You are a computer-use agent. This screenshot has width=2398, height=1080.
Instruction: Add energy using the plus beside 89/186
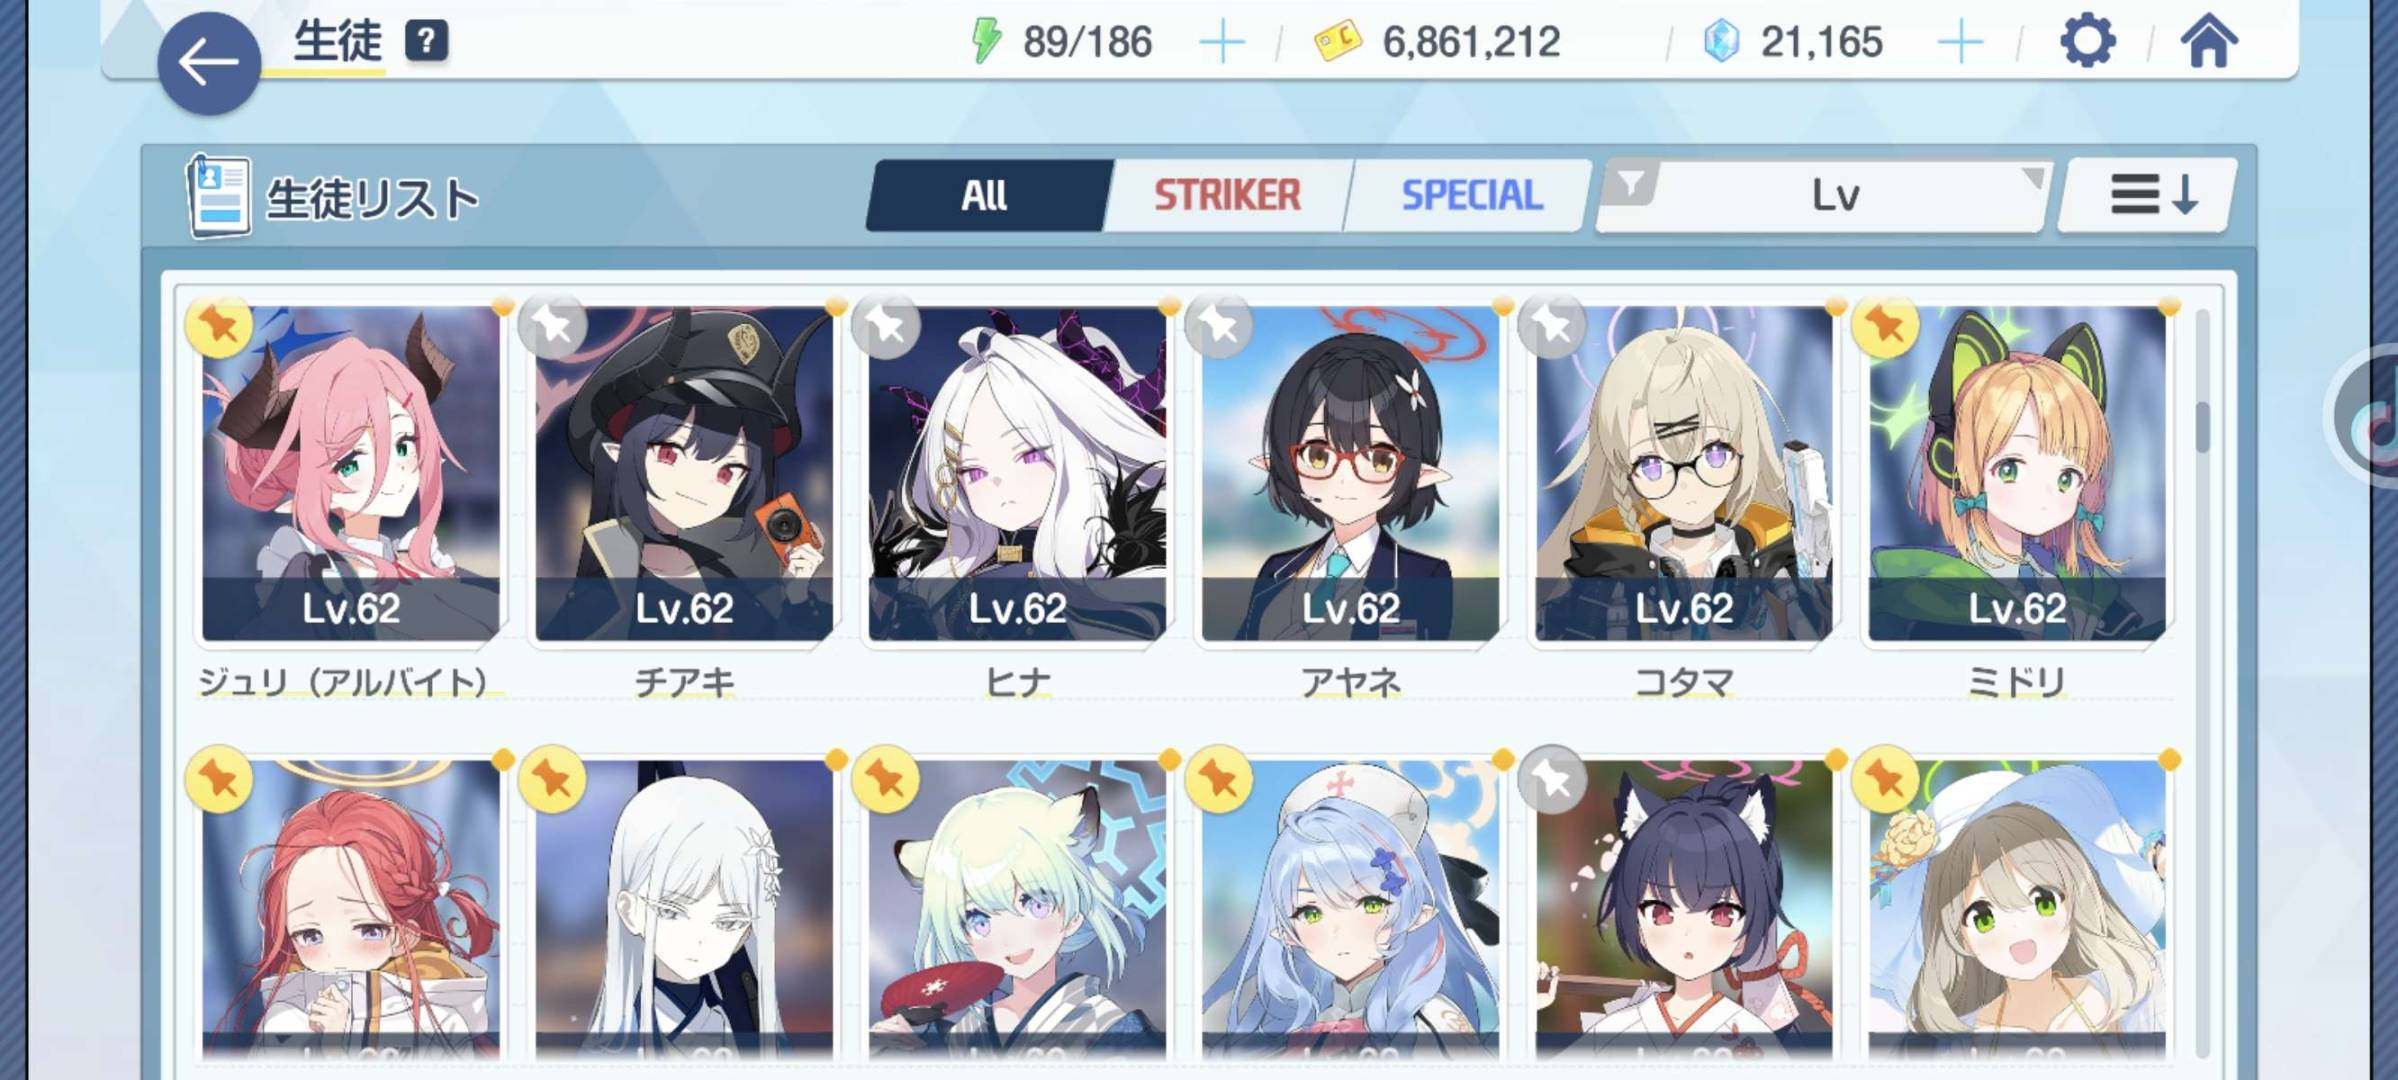click(1222, 42)
